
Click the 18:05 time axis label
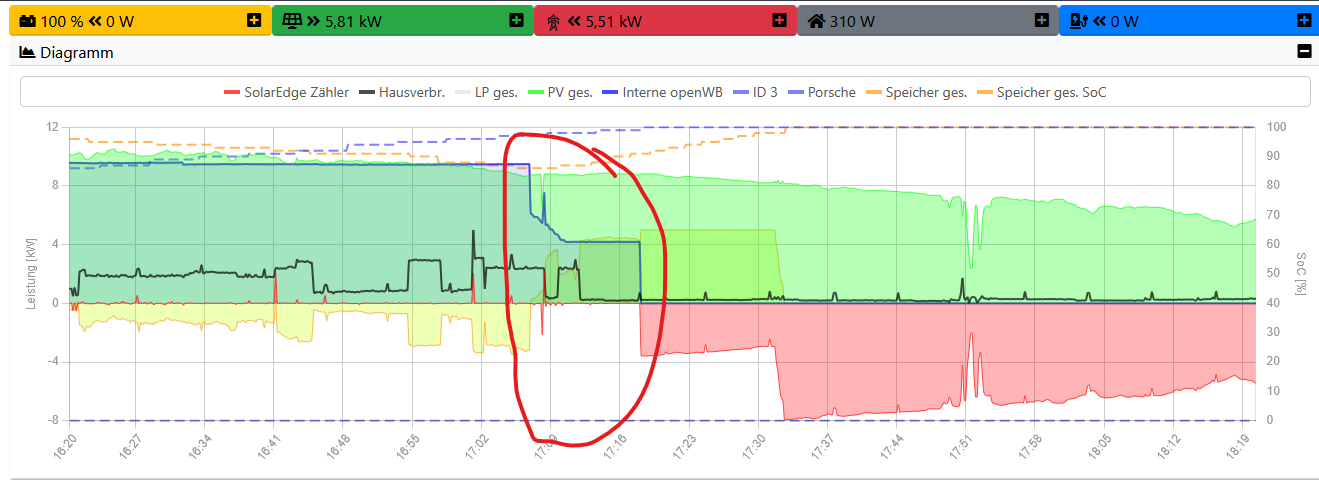point(1099,446)
